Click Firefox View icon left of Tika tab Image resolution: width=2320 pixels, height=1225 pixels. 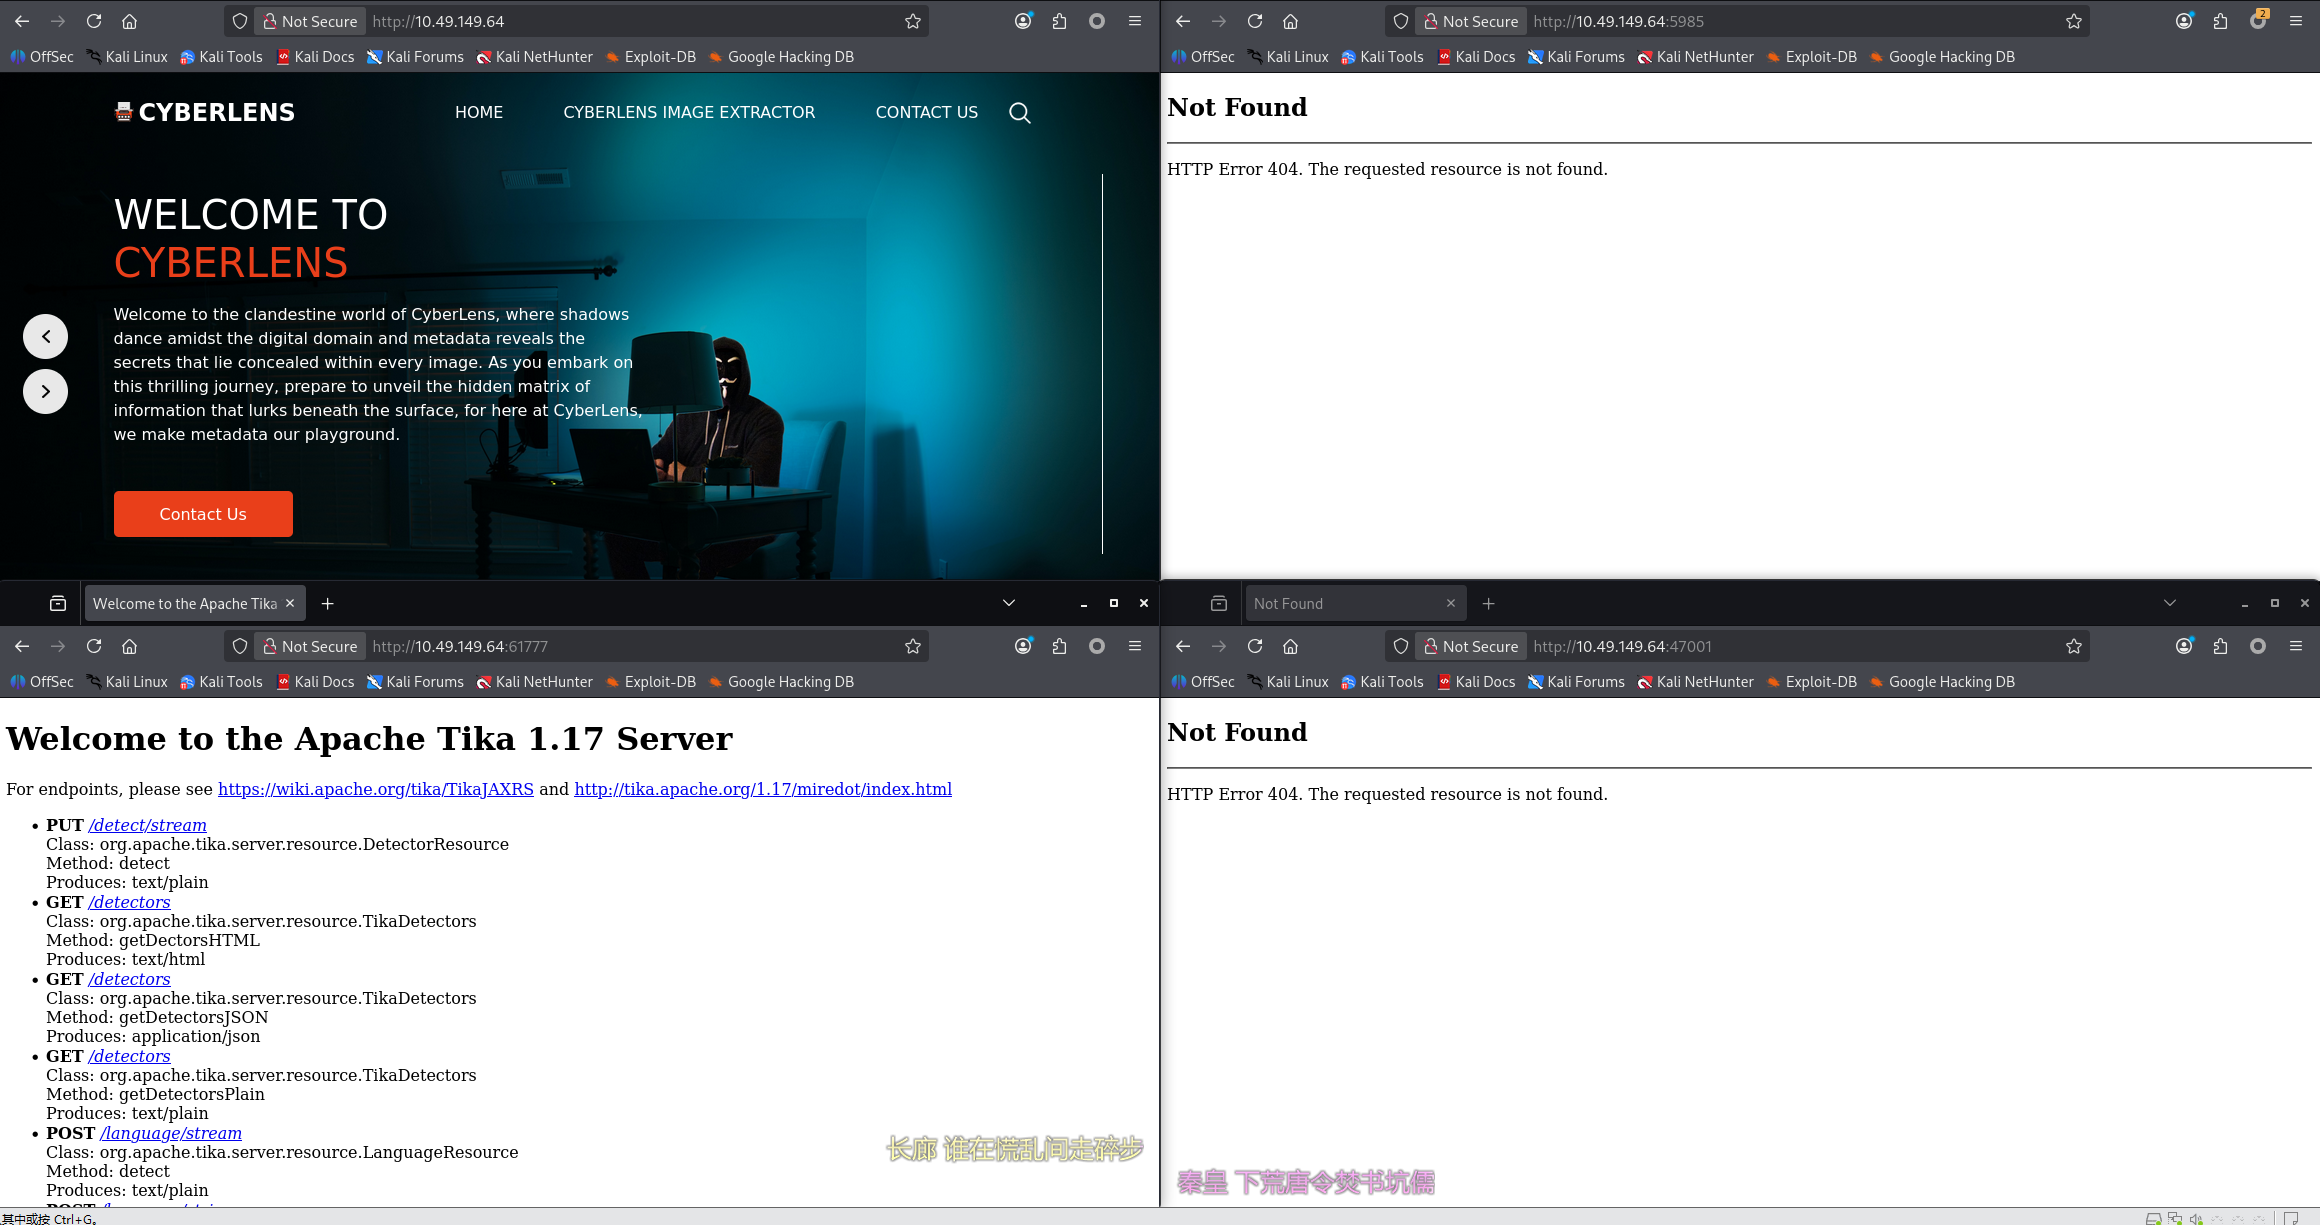coord(58,603)
